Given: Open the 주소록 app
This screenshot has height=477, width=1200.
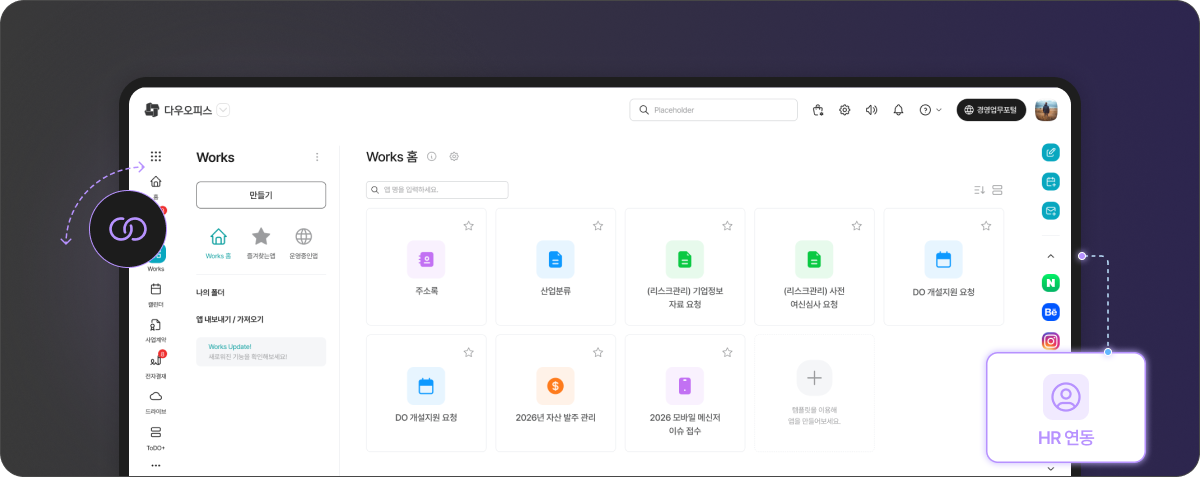Looking at the screenshot, I should click(x=426, y=267).
